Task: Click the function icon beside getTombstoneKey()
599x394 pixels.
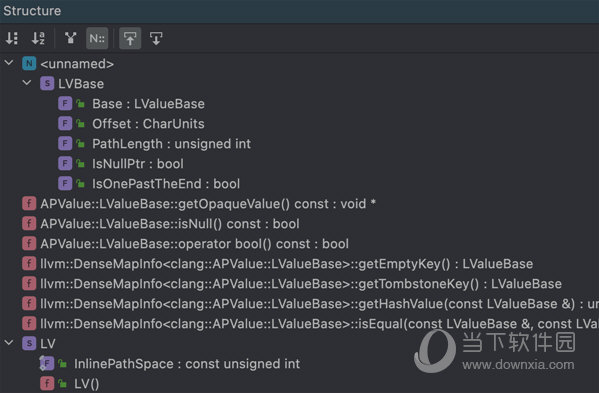Action: (x=29, y=284)
